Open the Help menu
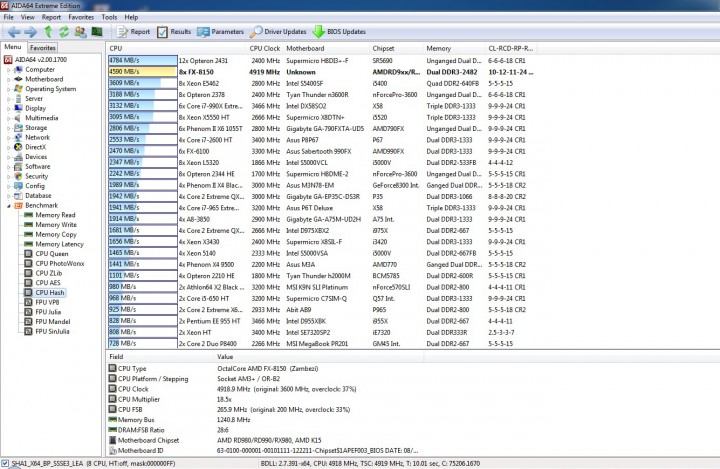Screen dimensions: 720x469 click(x=131, y=17)
